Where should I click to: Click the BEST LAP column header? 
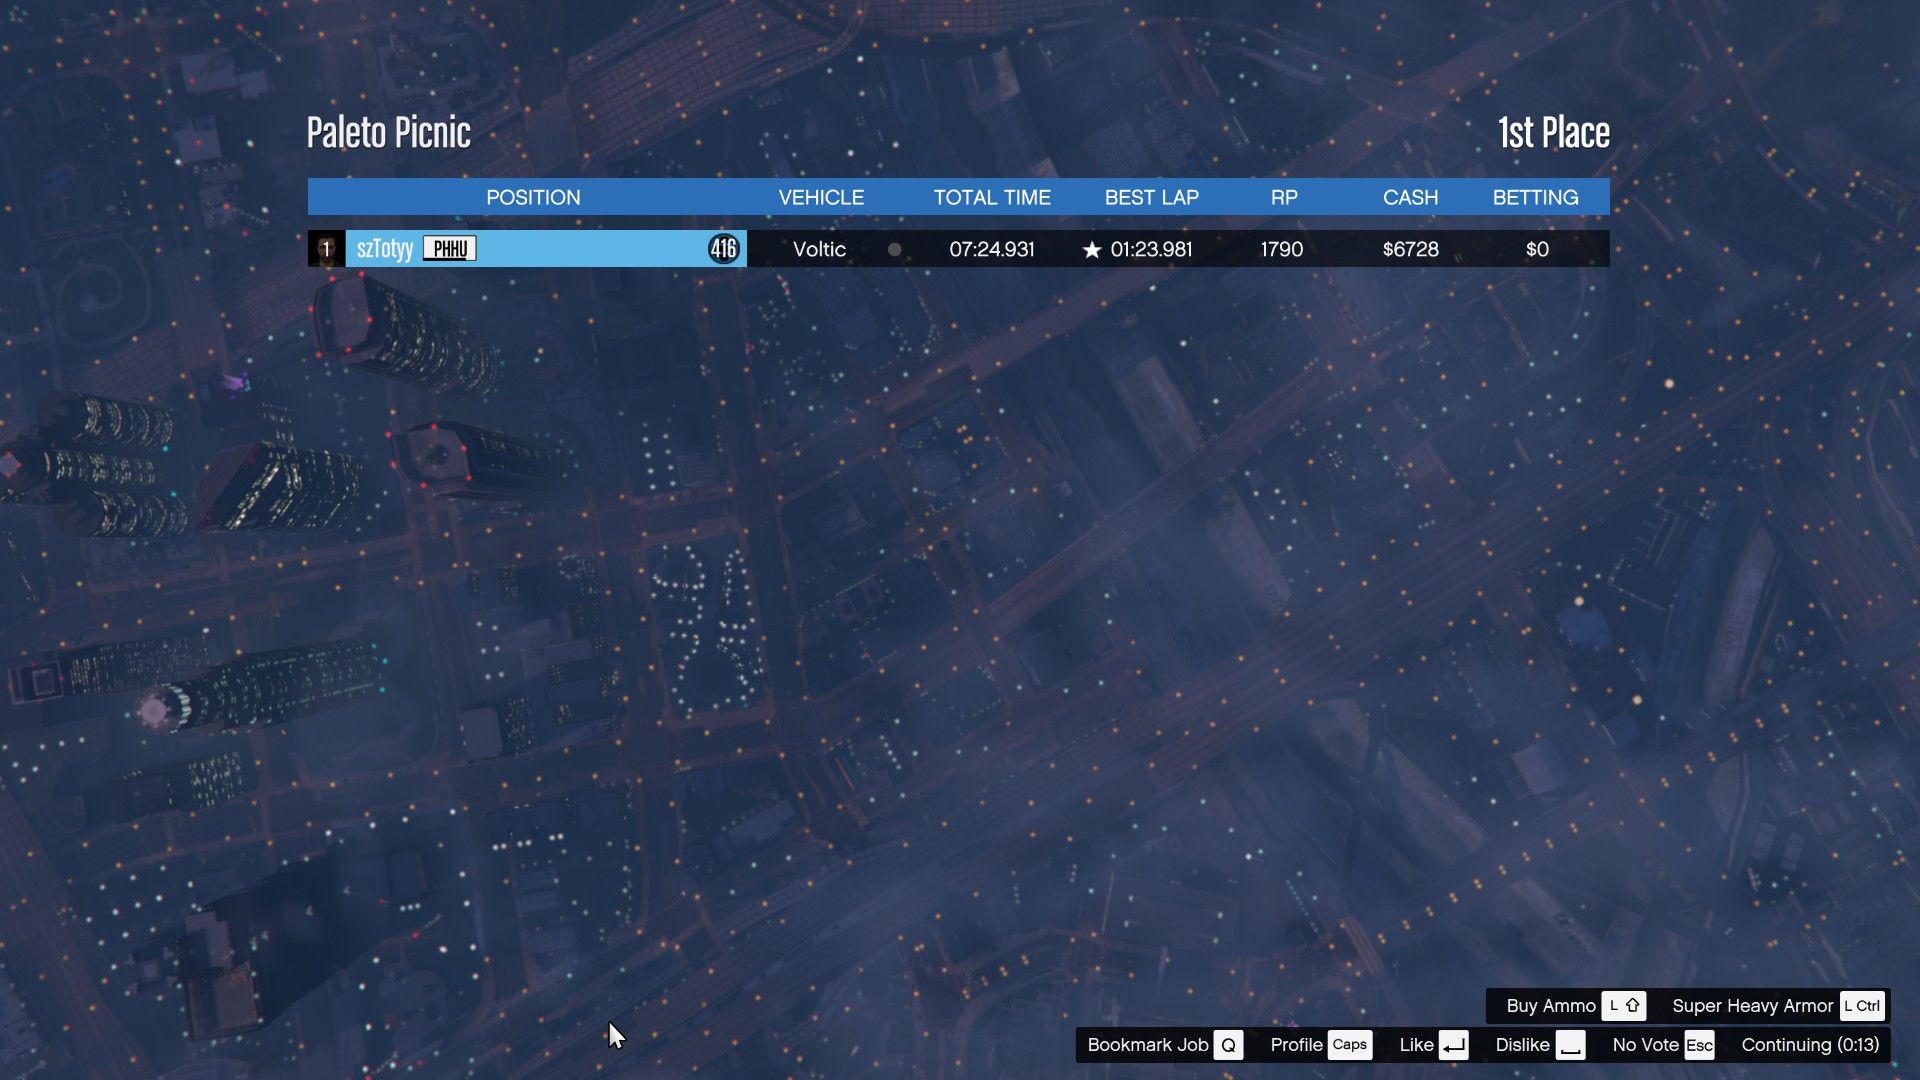[1151, 198]
